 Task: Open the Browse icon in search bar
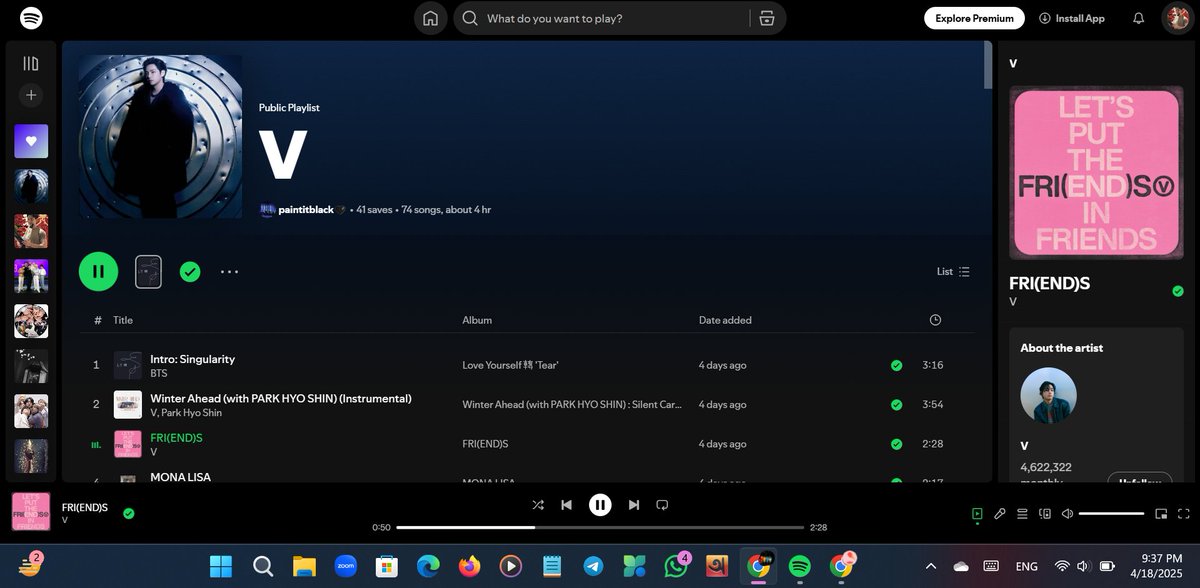767,18
